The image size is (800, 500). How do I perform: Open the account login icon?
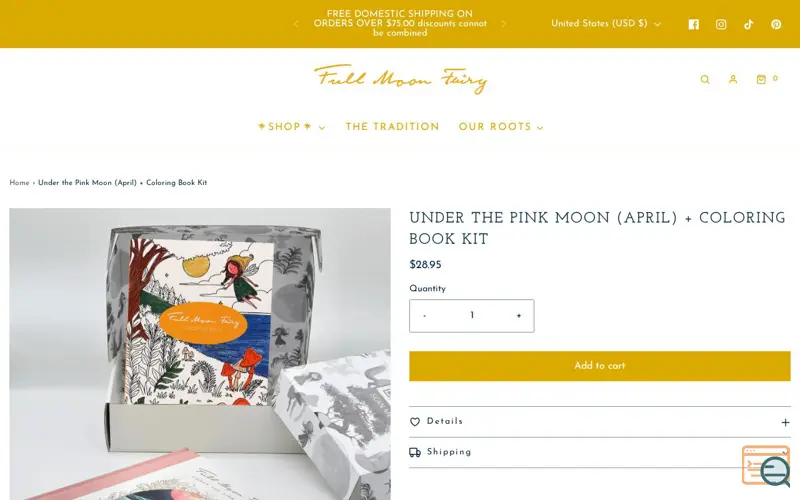[x=733, y=79]
